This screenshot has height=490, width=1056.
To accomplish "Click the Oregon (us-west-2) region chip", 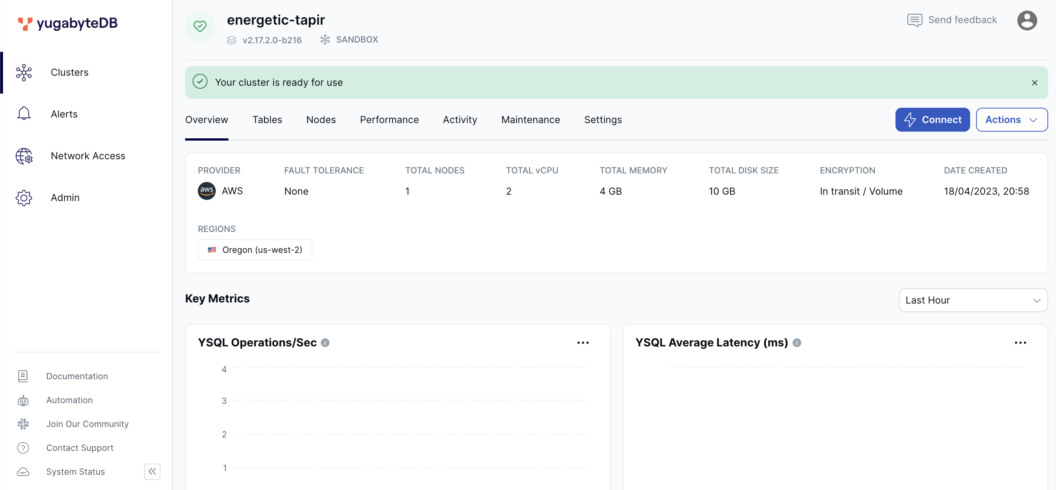I will click(x=255, y=250).
